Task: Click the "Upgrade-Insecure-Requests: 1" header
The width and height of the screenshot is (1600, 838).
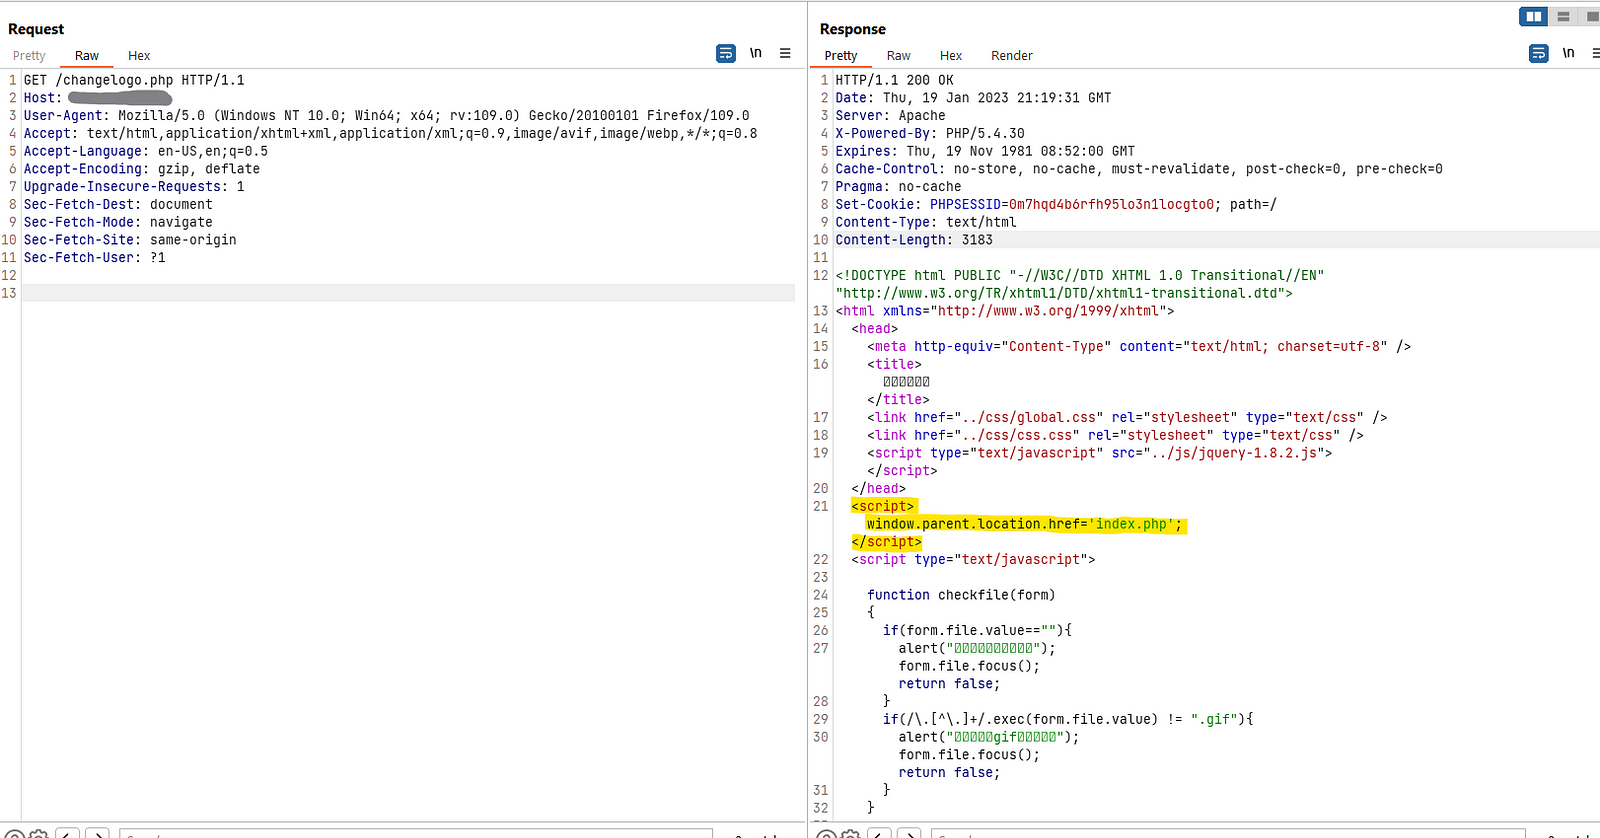Action: [134, 187]
